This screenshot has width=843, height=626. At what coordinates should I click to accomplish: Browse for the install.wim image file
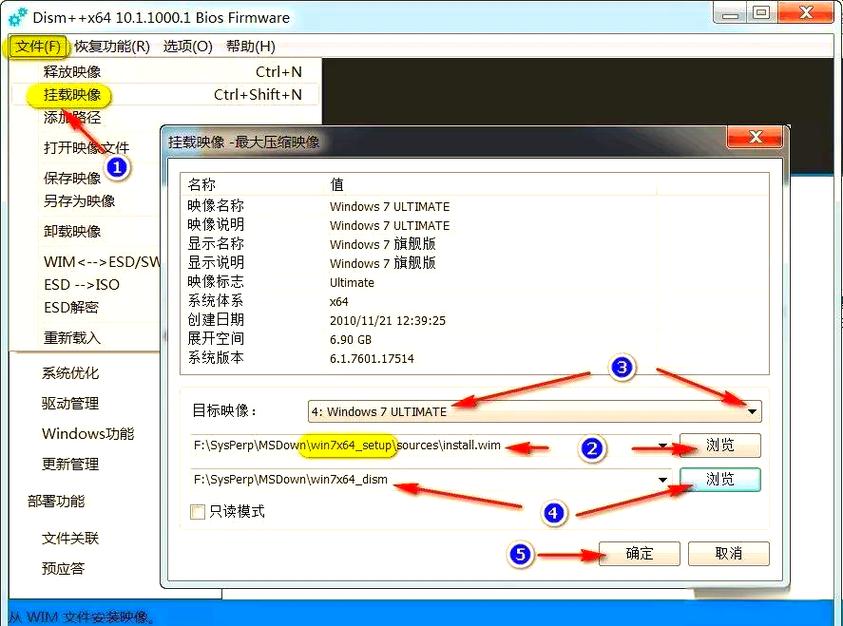coord(720,445)
